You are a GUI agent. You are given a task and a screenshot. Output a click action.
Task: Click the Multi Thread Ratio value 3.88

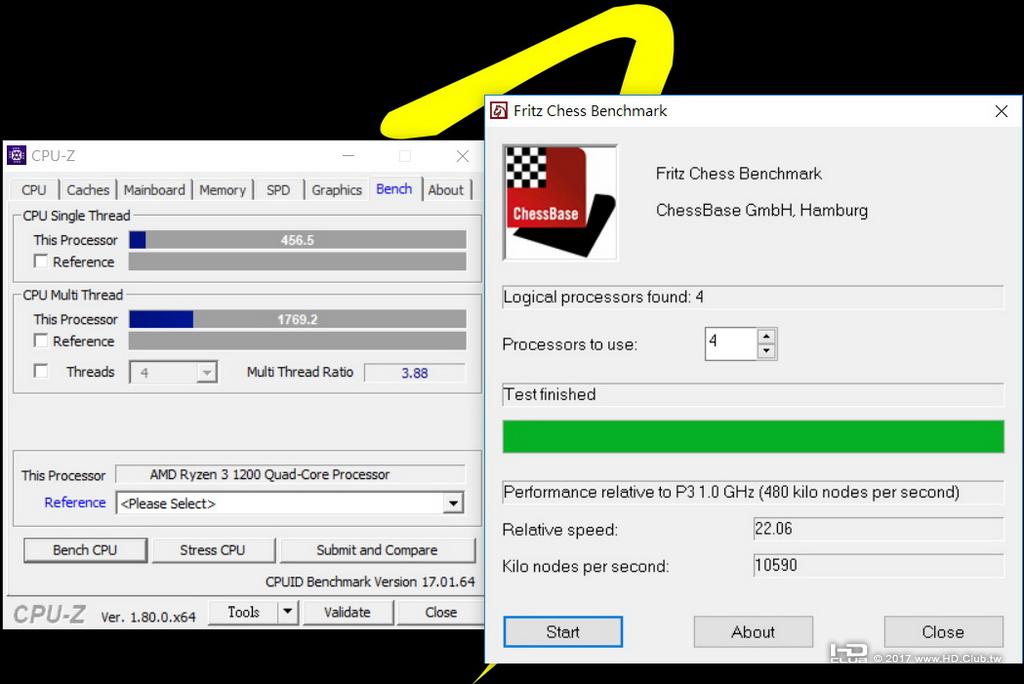(x=415, y=372)
